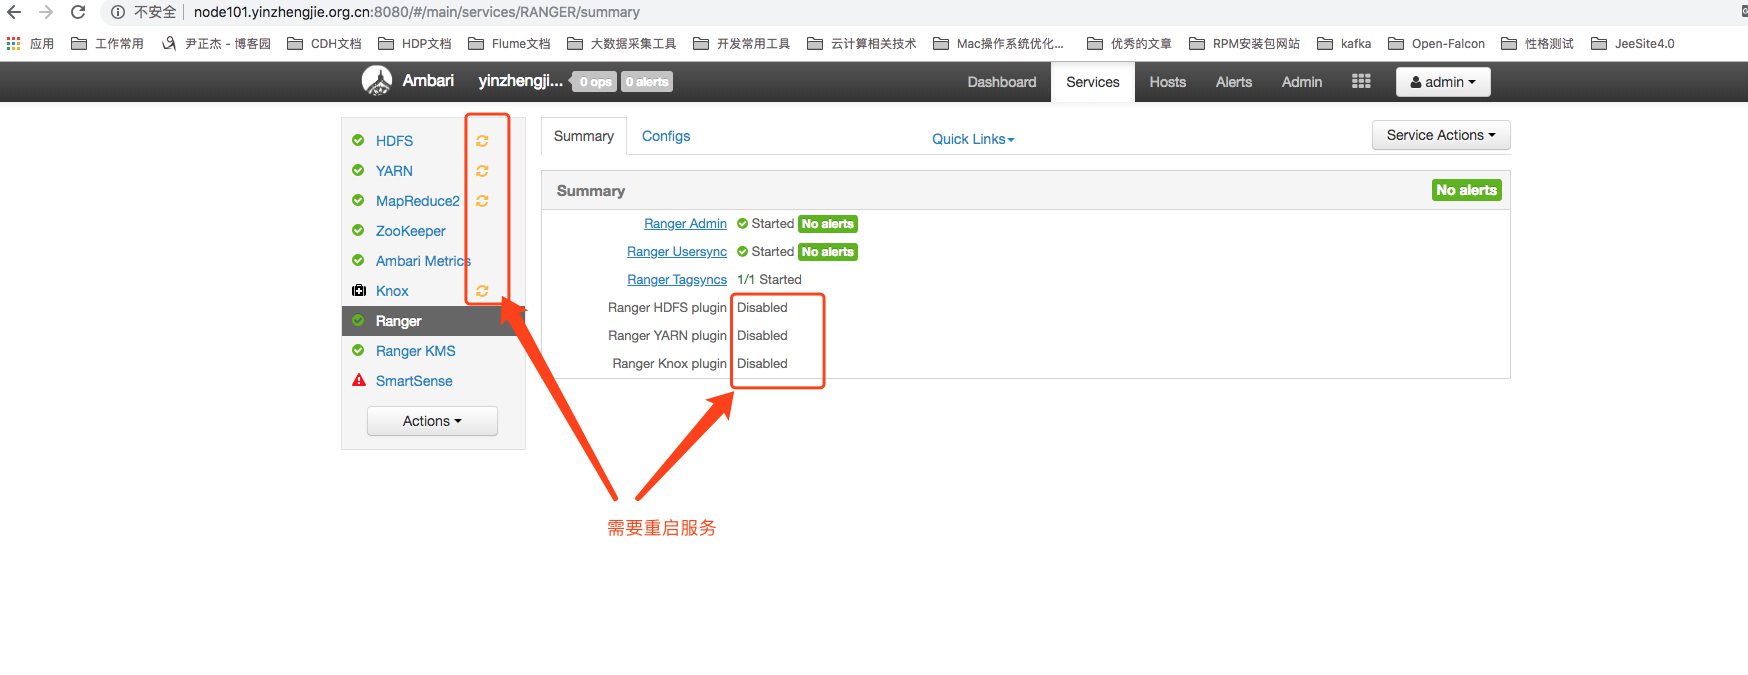Reload the browser page
Image resolution: width=1748 pixels, height=675 pixels.
coord(78,12)
